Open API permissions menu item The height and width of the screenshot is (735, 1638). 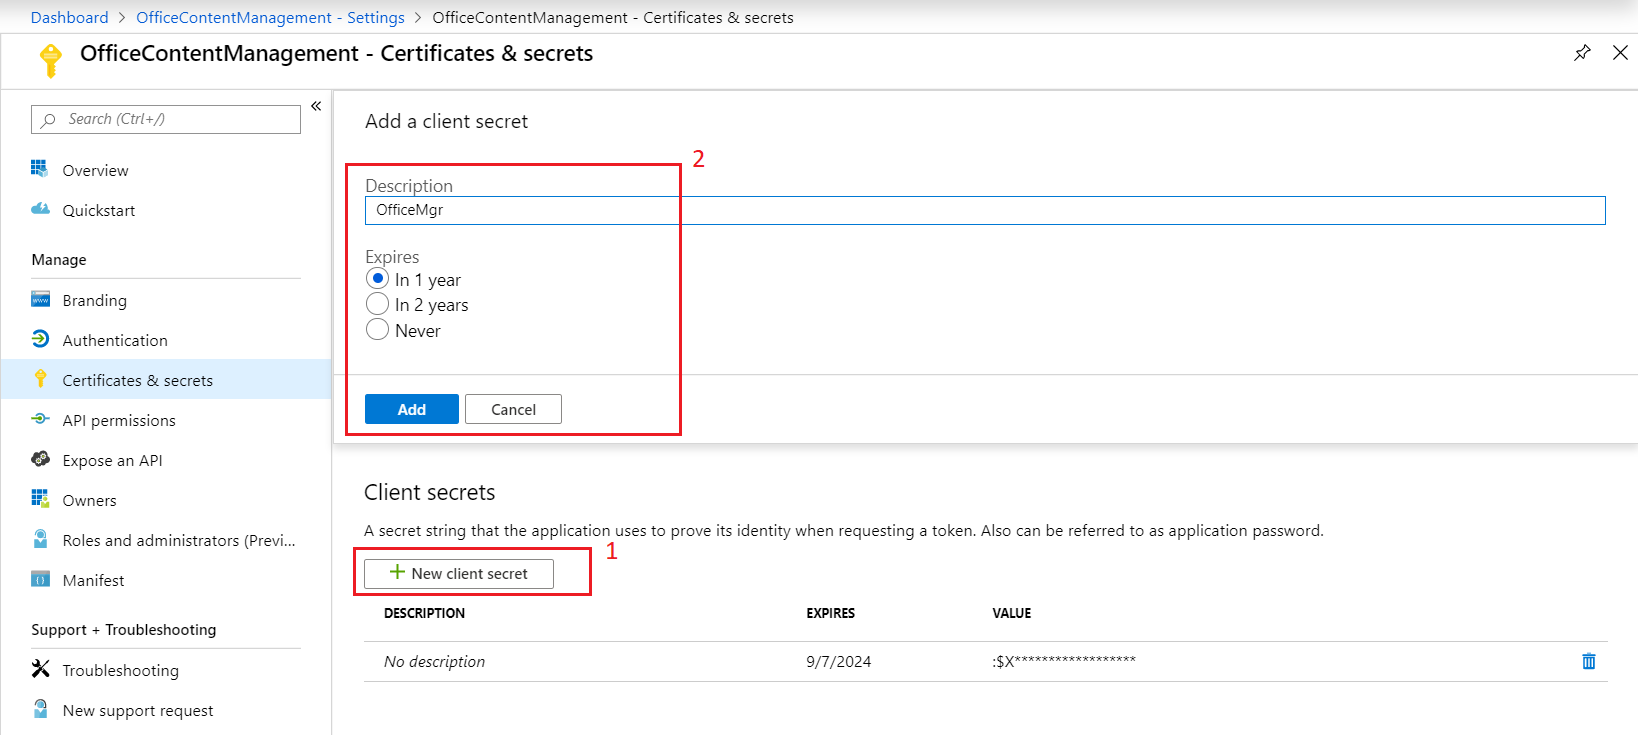coord(119,420)
